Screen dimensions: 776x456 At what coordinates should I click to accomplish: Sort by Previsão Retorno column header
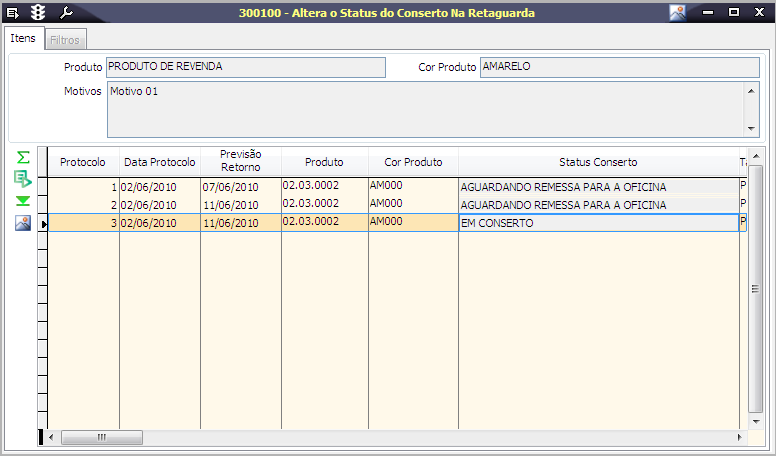pos(241,161)
